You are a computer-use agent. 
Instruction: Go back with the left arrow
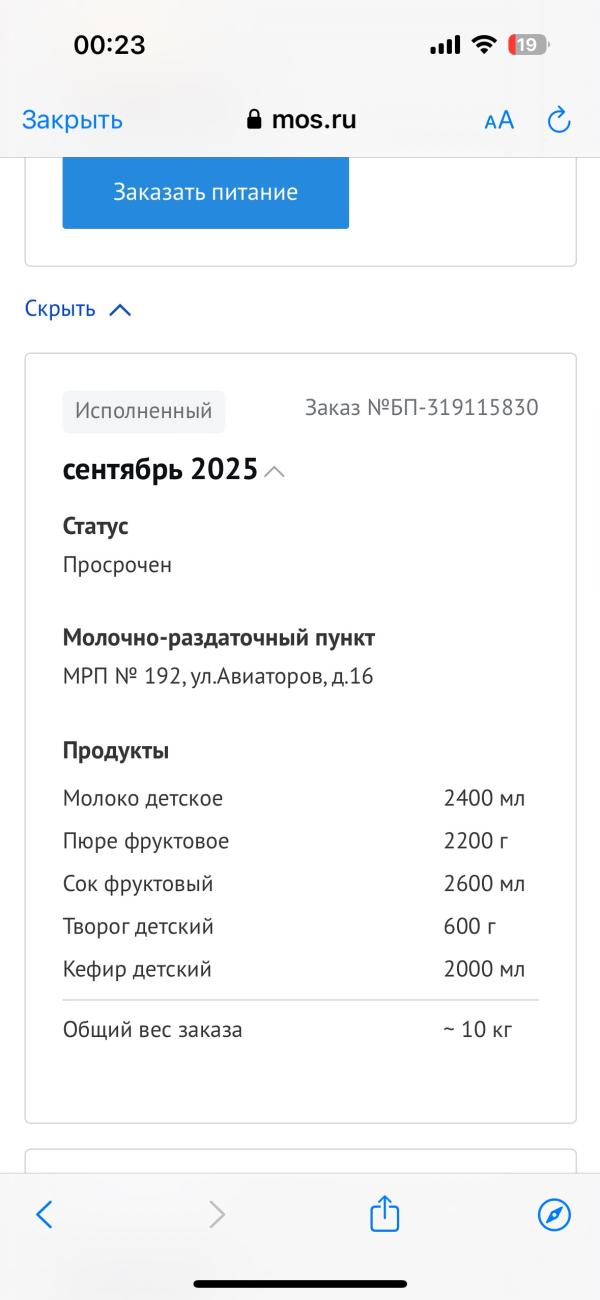click(x=44, y=1215)
